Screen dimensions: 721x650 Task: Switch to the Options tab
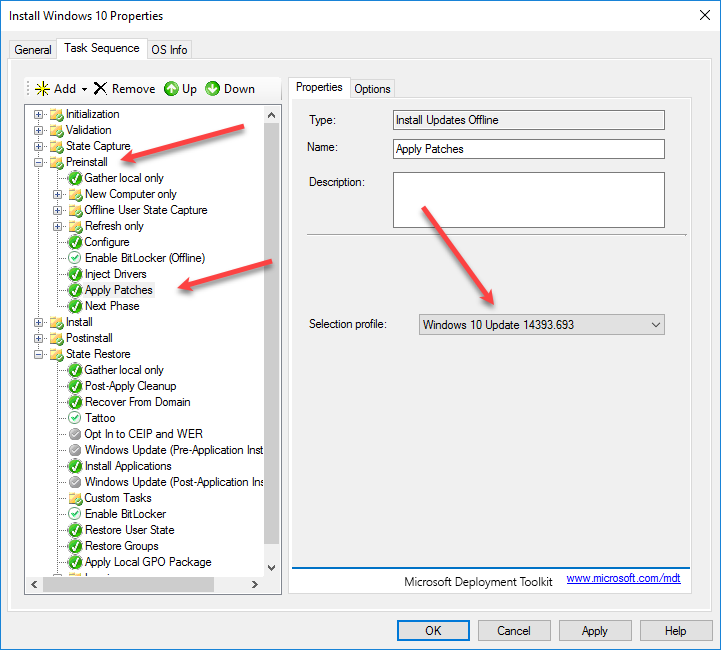(x=372, y=89)
